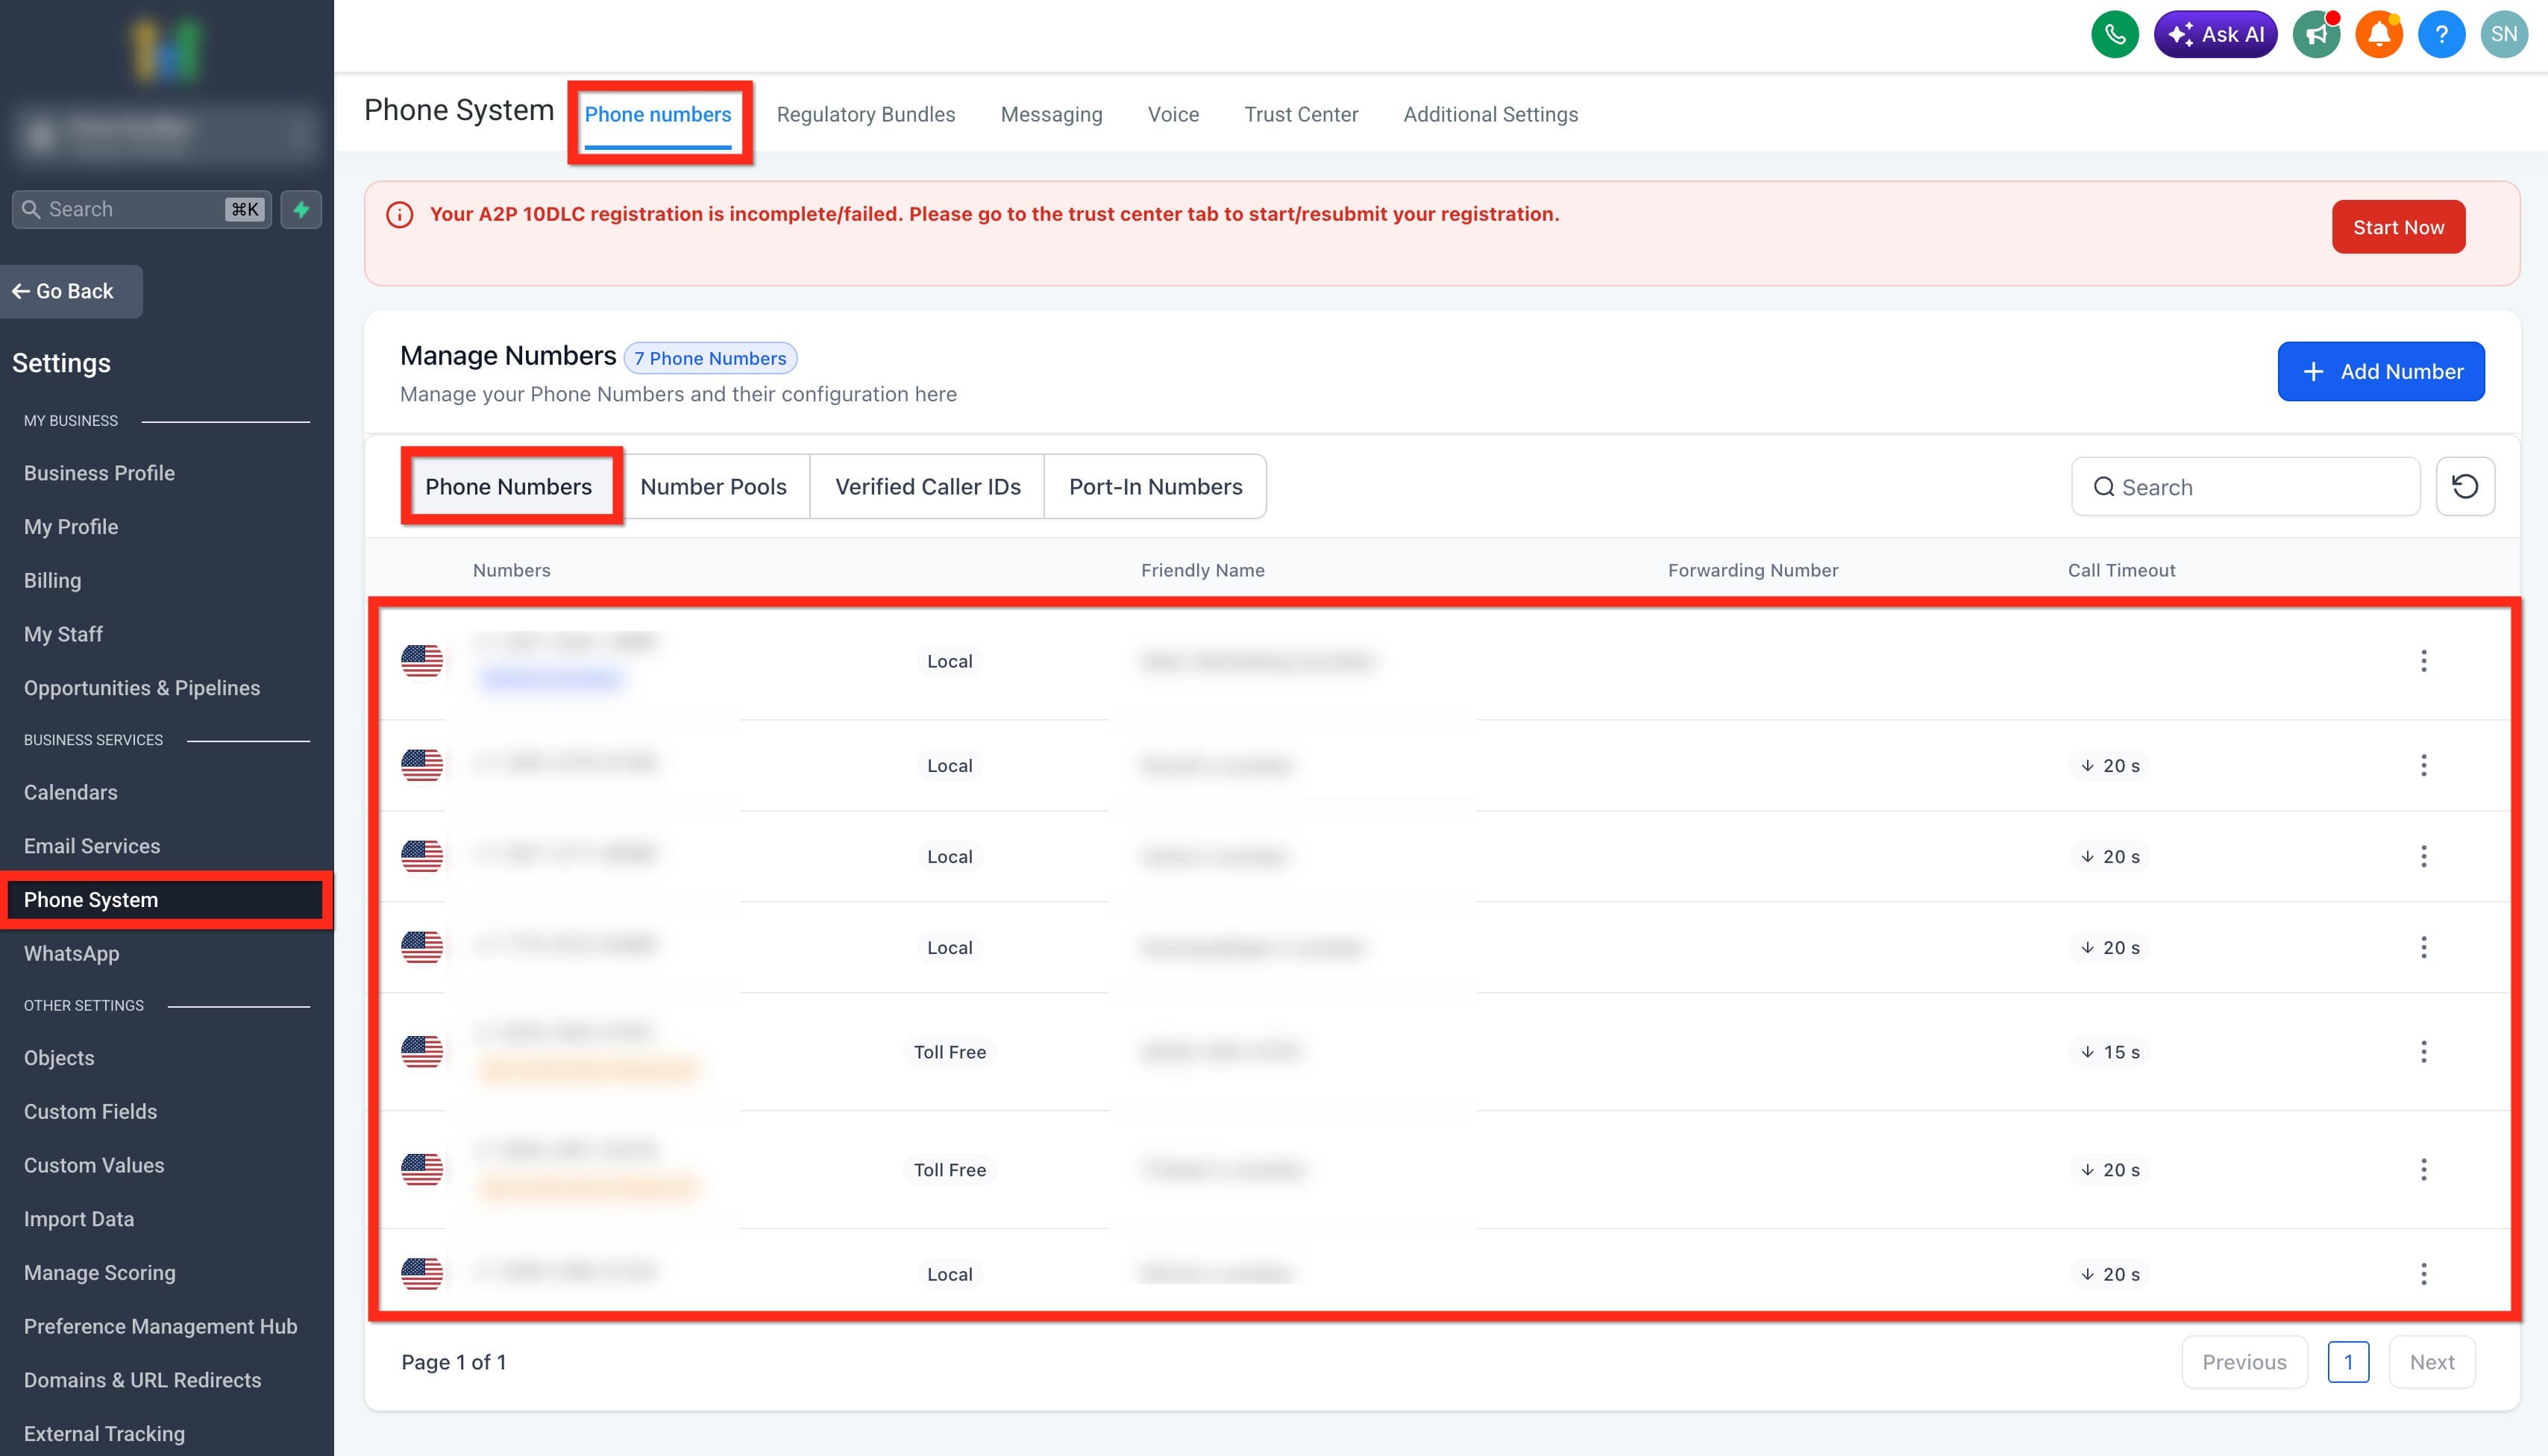Open Domains & URL Redirects

pos(143,1380)
